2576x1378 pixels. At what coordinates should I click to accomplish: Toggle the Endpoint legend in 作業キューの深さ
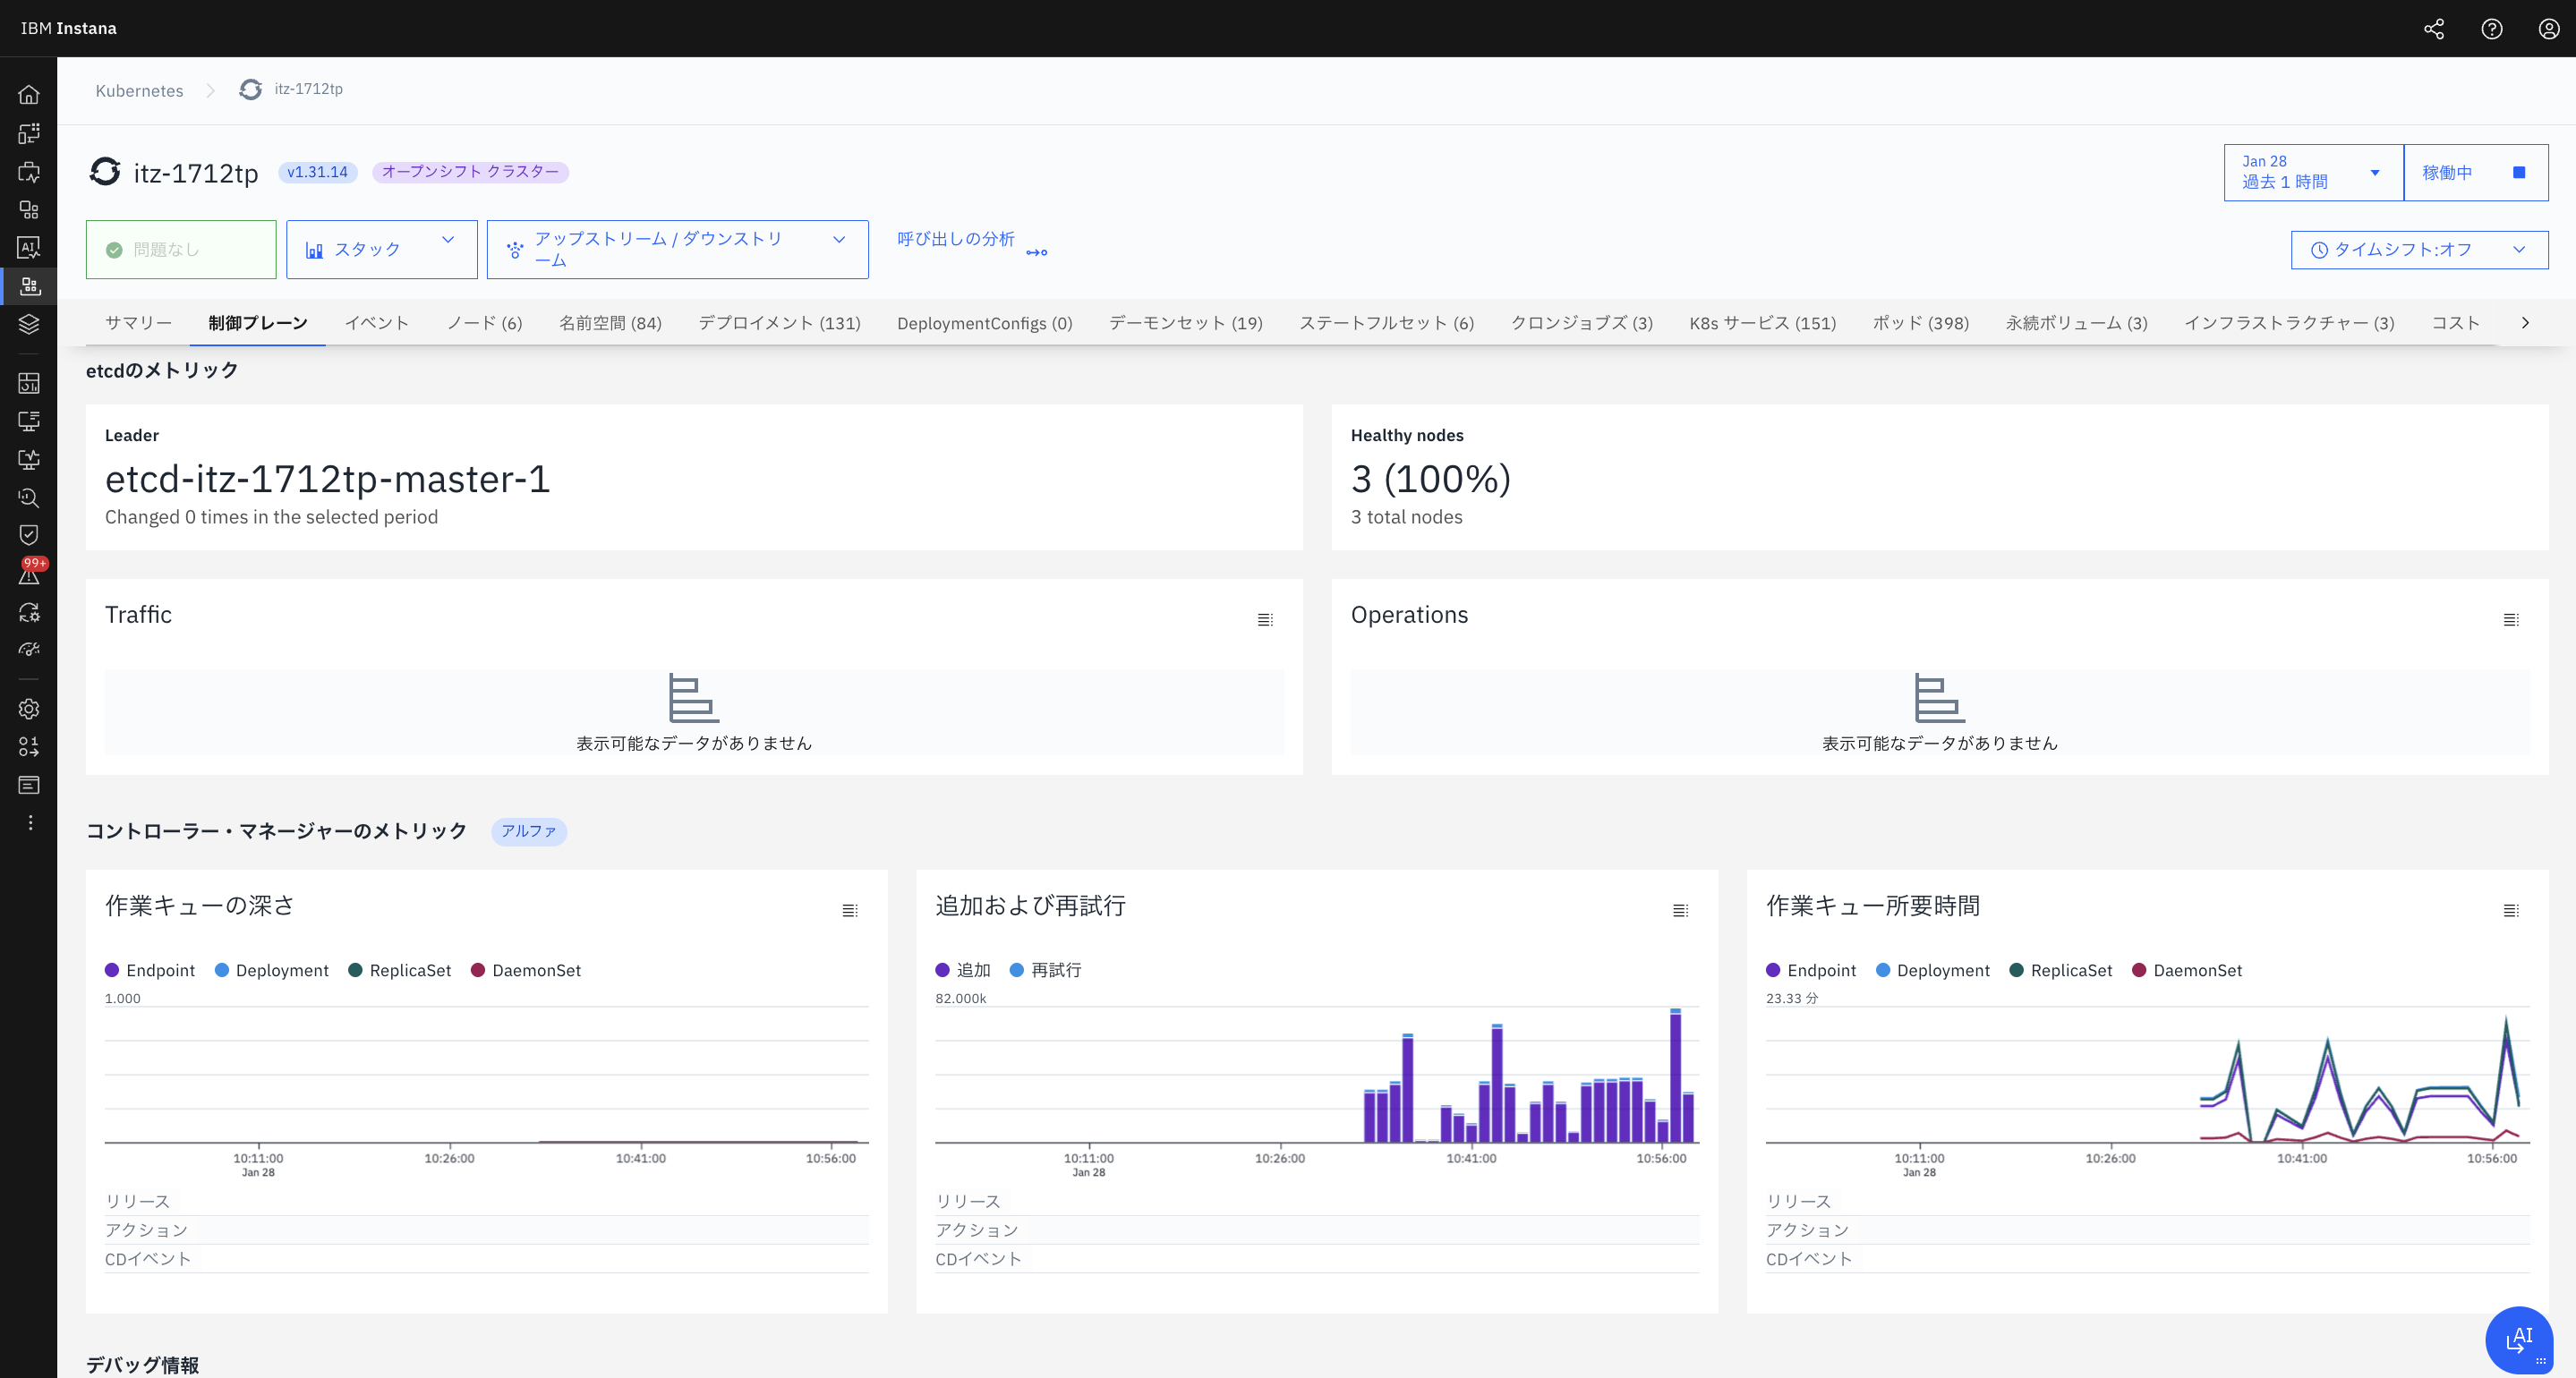[x=150, y=970]
